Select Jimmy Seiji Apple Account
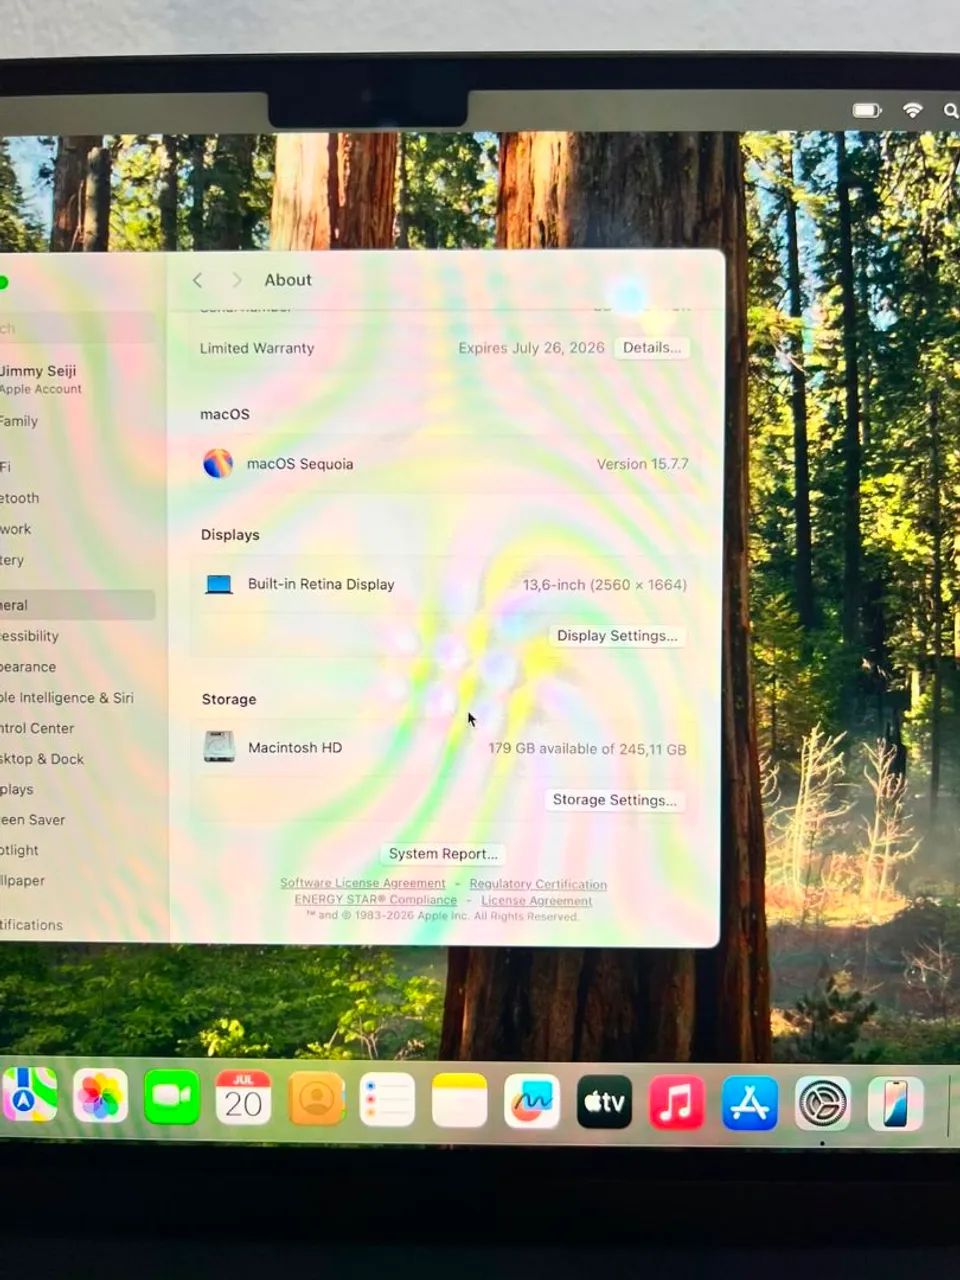Screen dimensions: 960x1280 point(40,379)
